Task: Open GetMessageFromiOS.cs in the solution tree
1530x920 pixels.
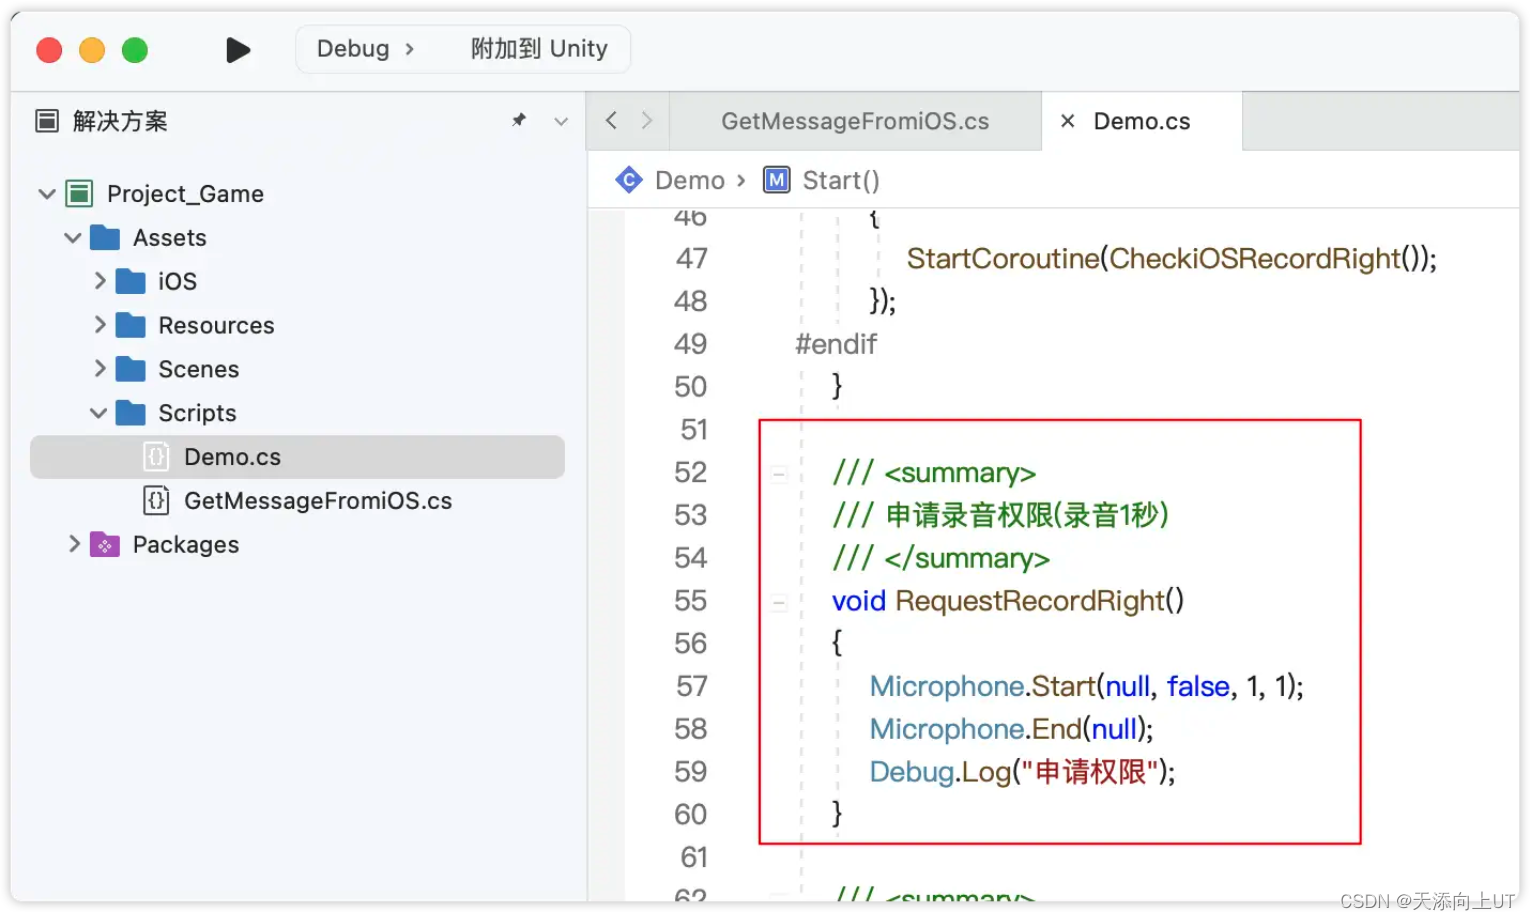Action: coord(318,500)
